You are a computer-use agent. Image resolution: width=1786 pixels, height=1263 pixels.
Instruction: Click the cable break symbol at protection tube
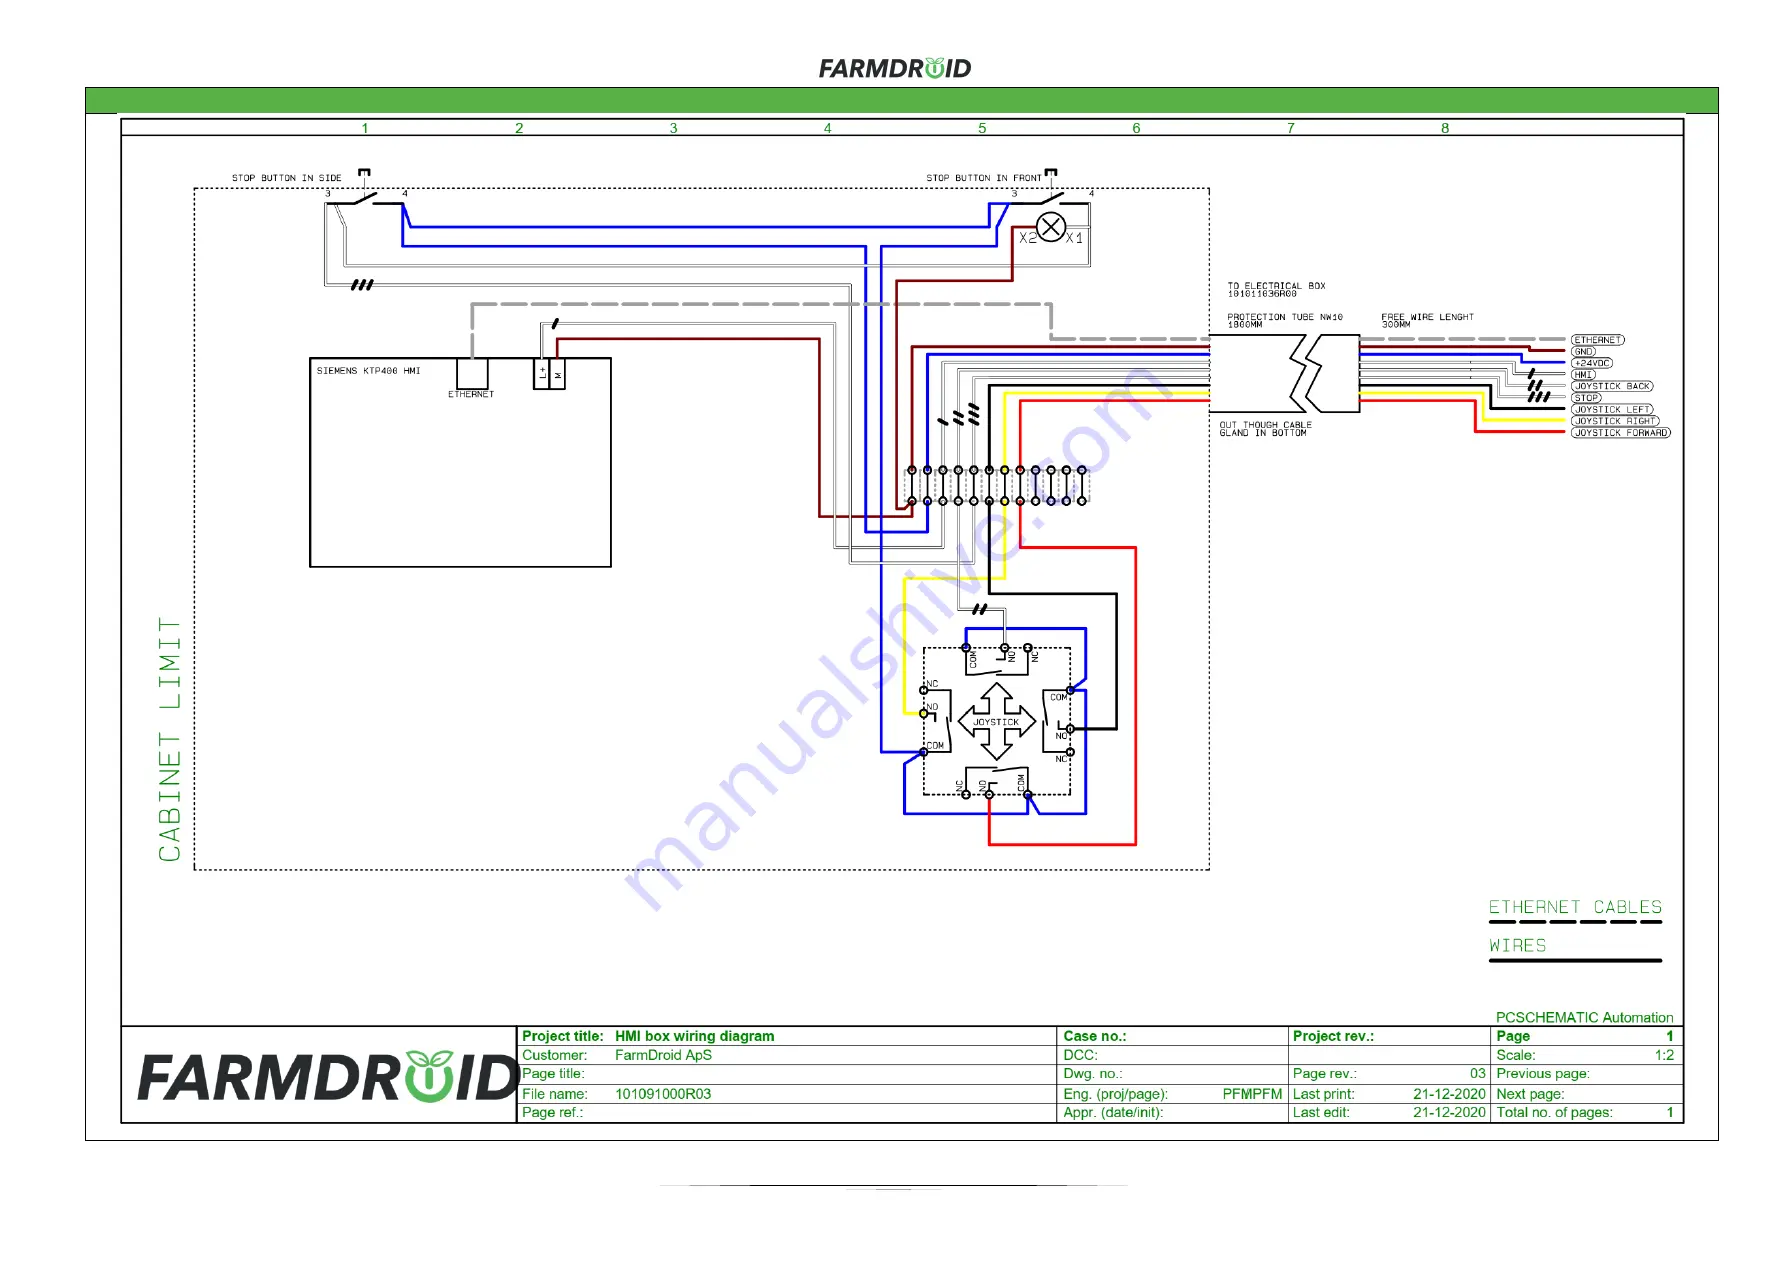(x=1305, y=373)
